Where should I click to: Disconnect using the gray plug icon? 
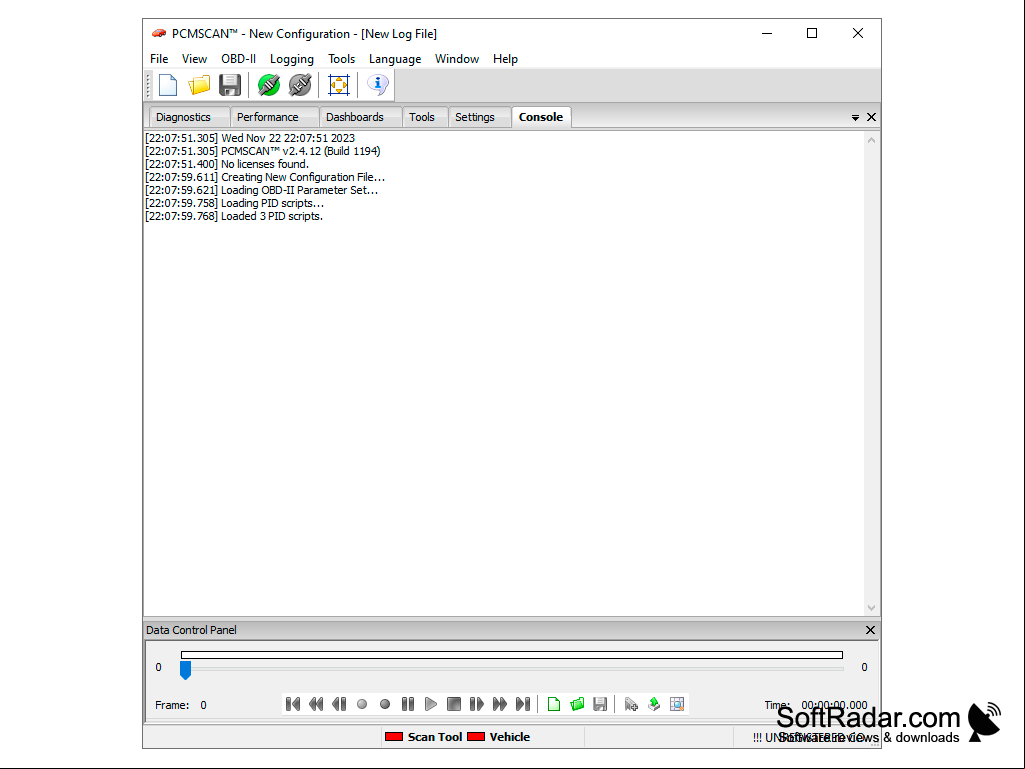(x=300, y=85)
